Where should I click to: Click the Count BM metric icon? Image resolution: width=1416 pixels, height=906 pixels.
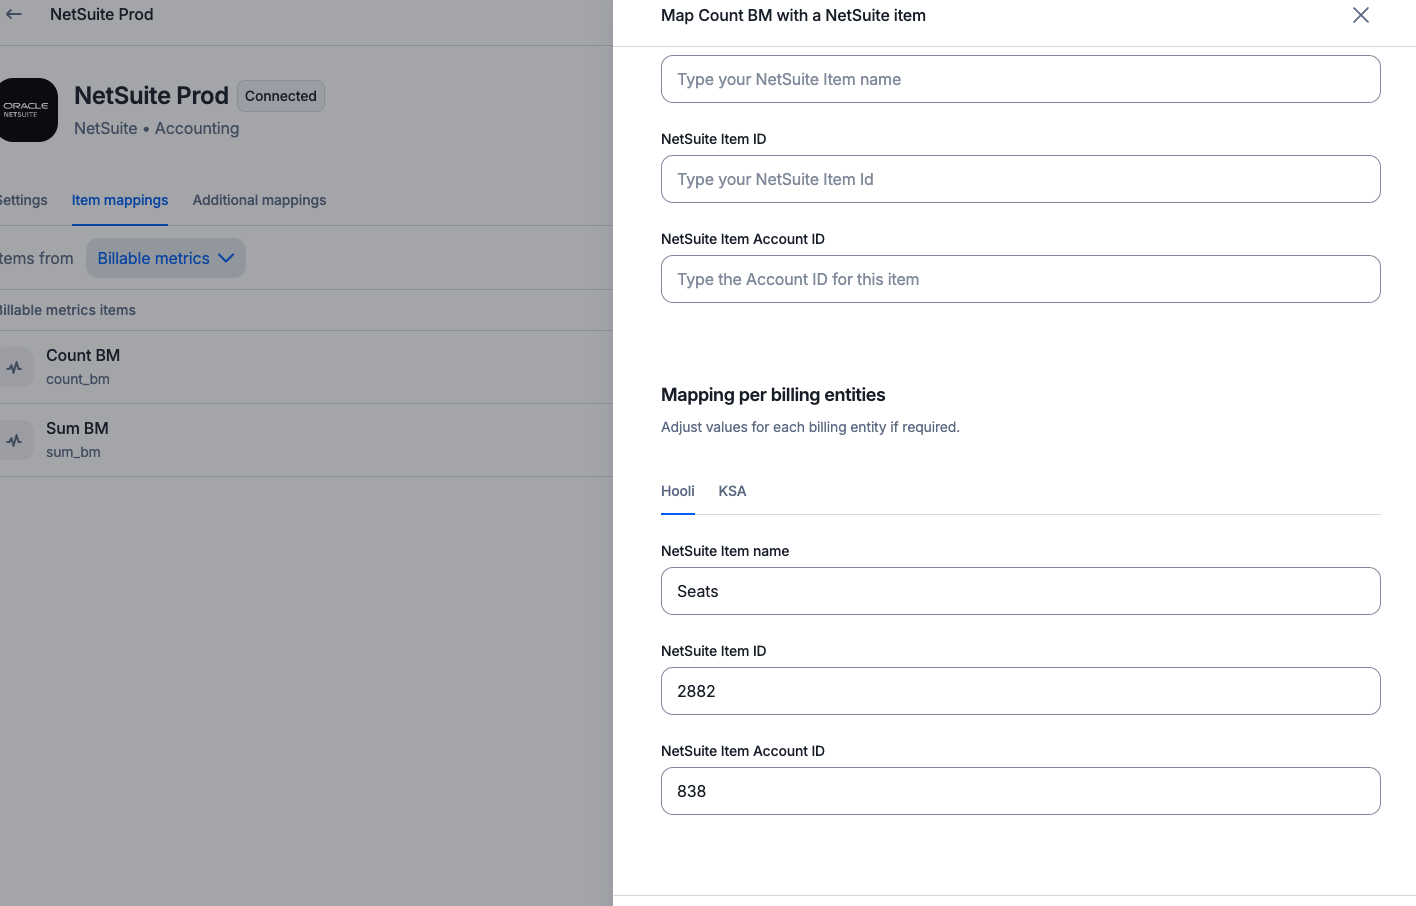pos(15,367)
